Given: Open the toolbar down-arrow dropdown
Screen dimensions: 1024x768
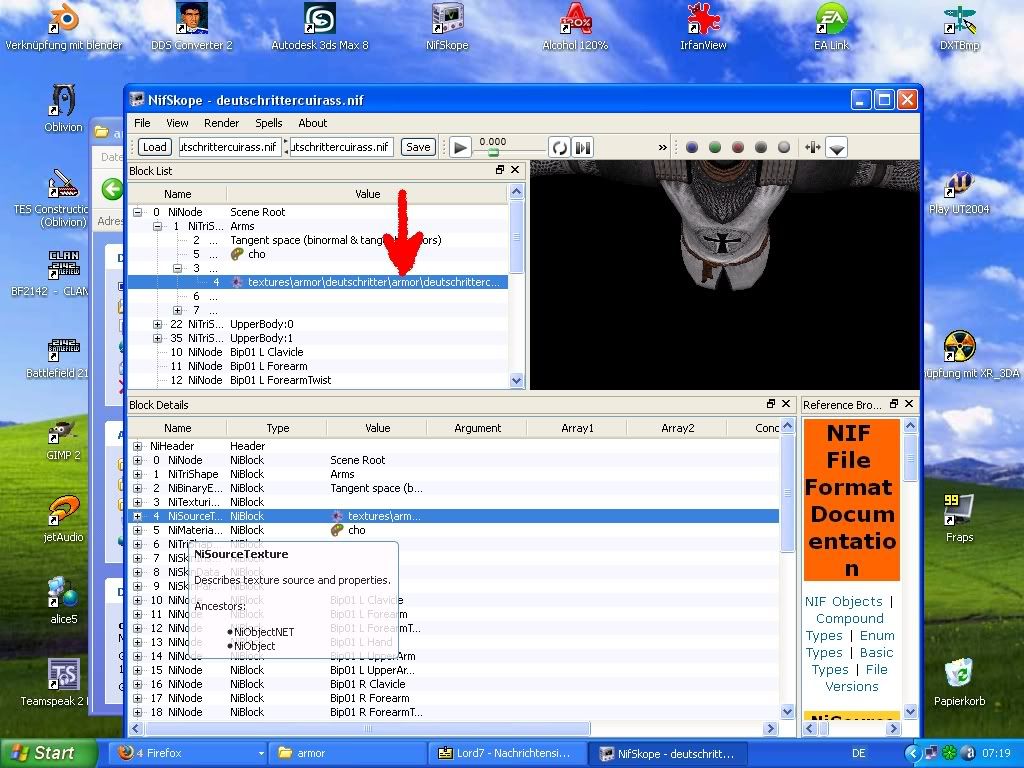Looking at the screenshot, I should 837,148.
